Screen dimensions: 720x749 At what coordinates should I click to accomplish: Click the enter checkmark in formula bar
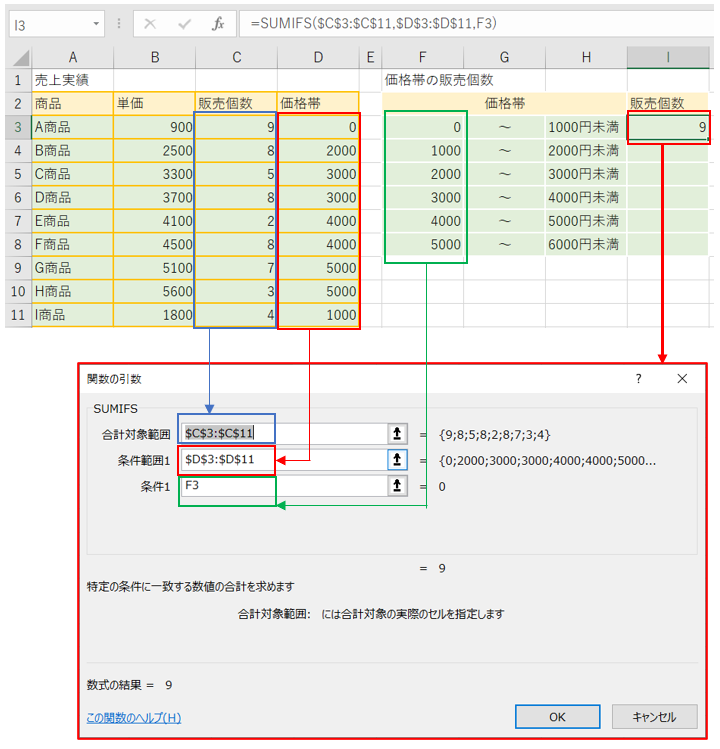tap(184, 23)
